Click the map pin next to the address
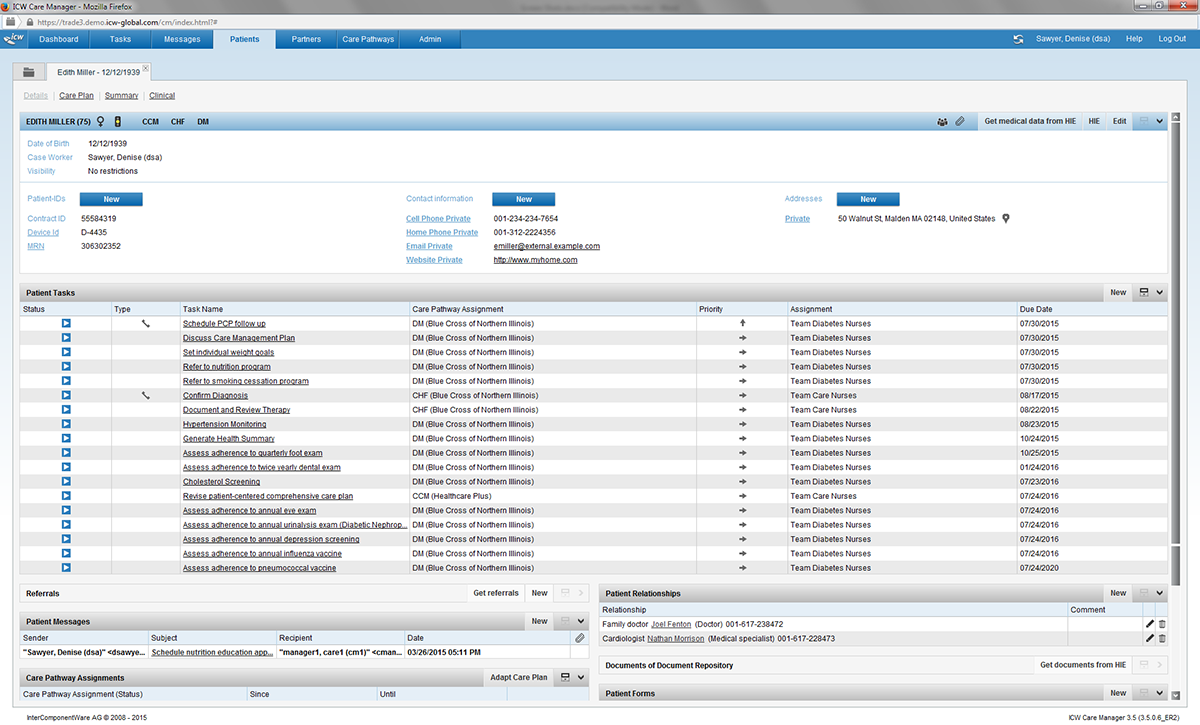This screenshot has height=725, width=1200. tap(1006, 218)
